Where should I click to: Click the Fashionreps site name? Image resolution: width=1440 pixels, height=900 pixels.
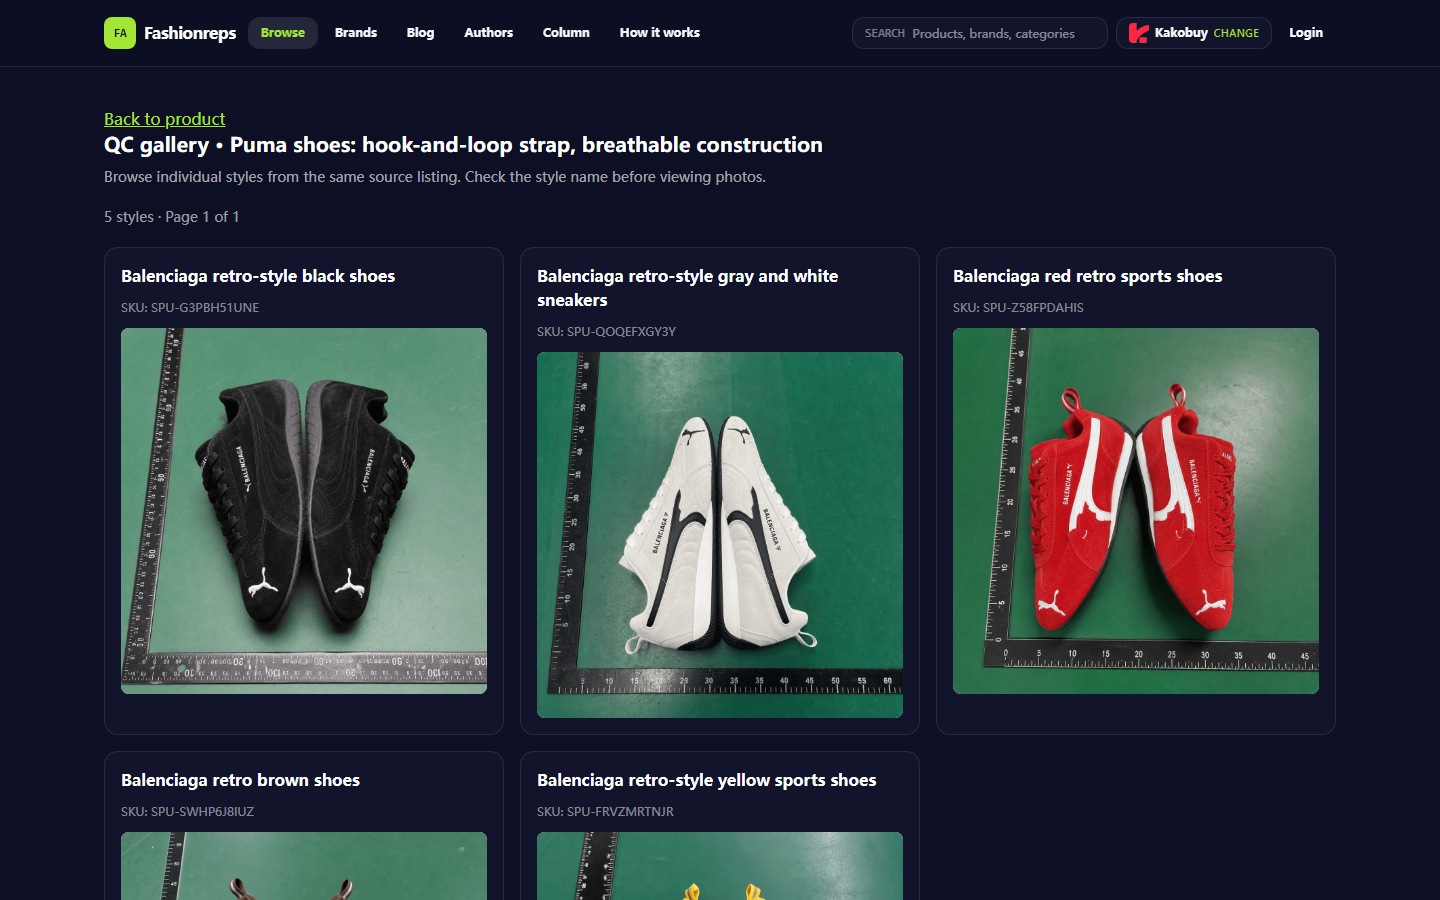[x=190, y=33]
